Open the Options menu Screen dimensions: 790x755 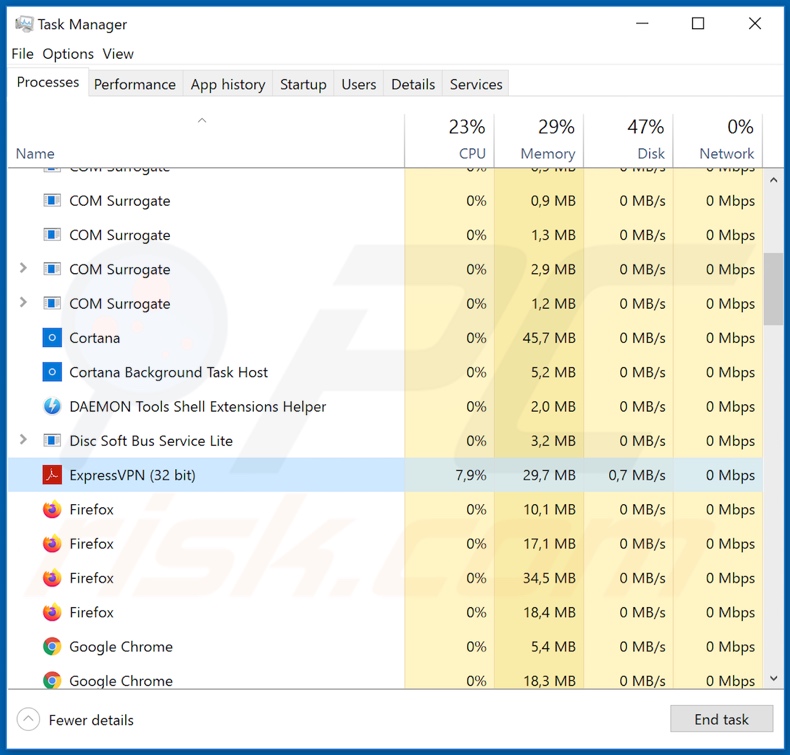click(x=68, y=54)
